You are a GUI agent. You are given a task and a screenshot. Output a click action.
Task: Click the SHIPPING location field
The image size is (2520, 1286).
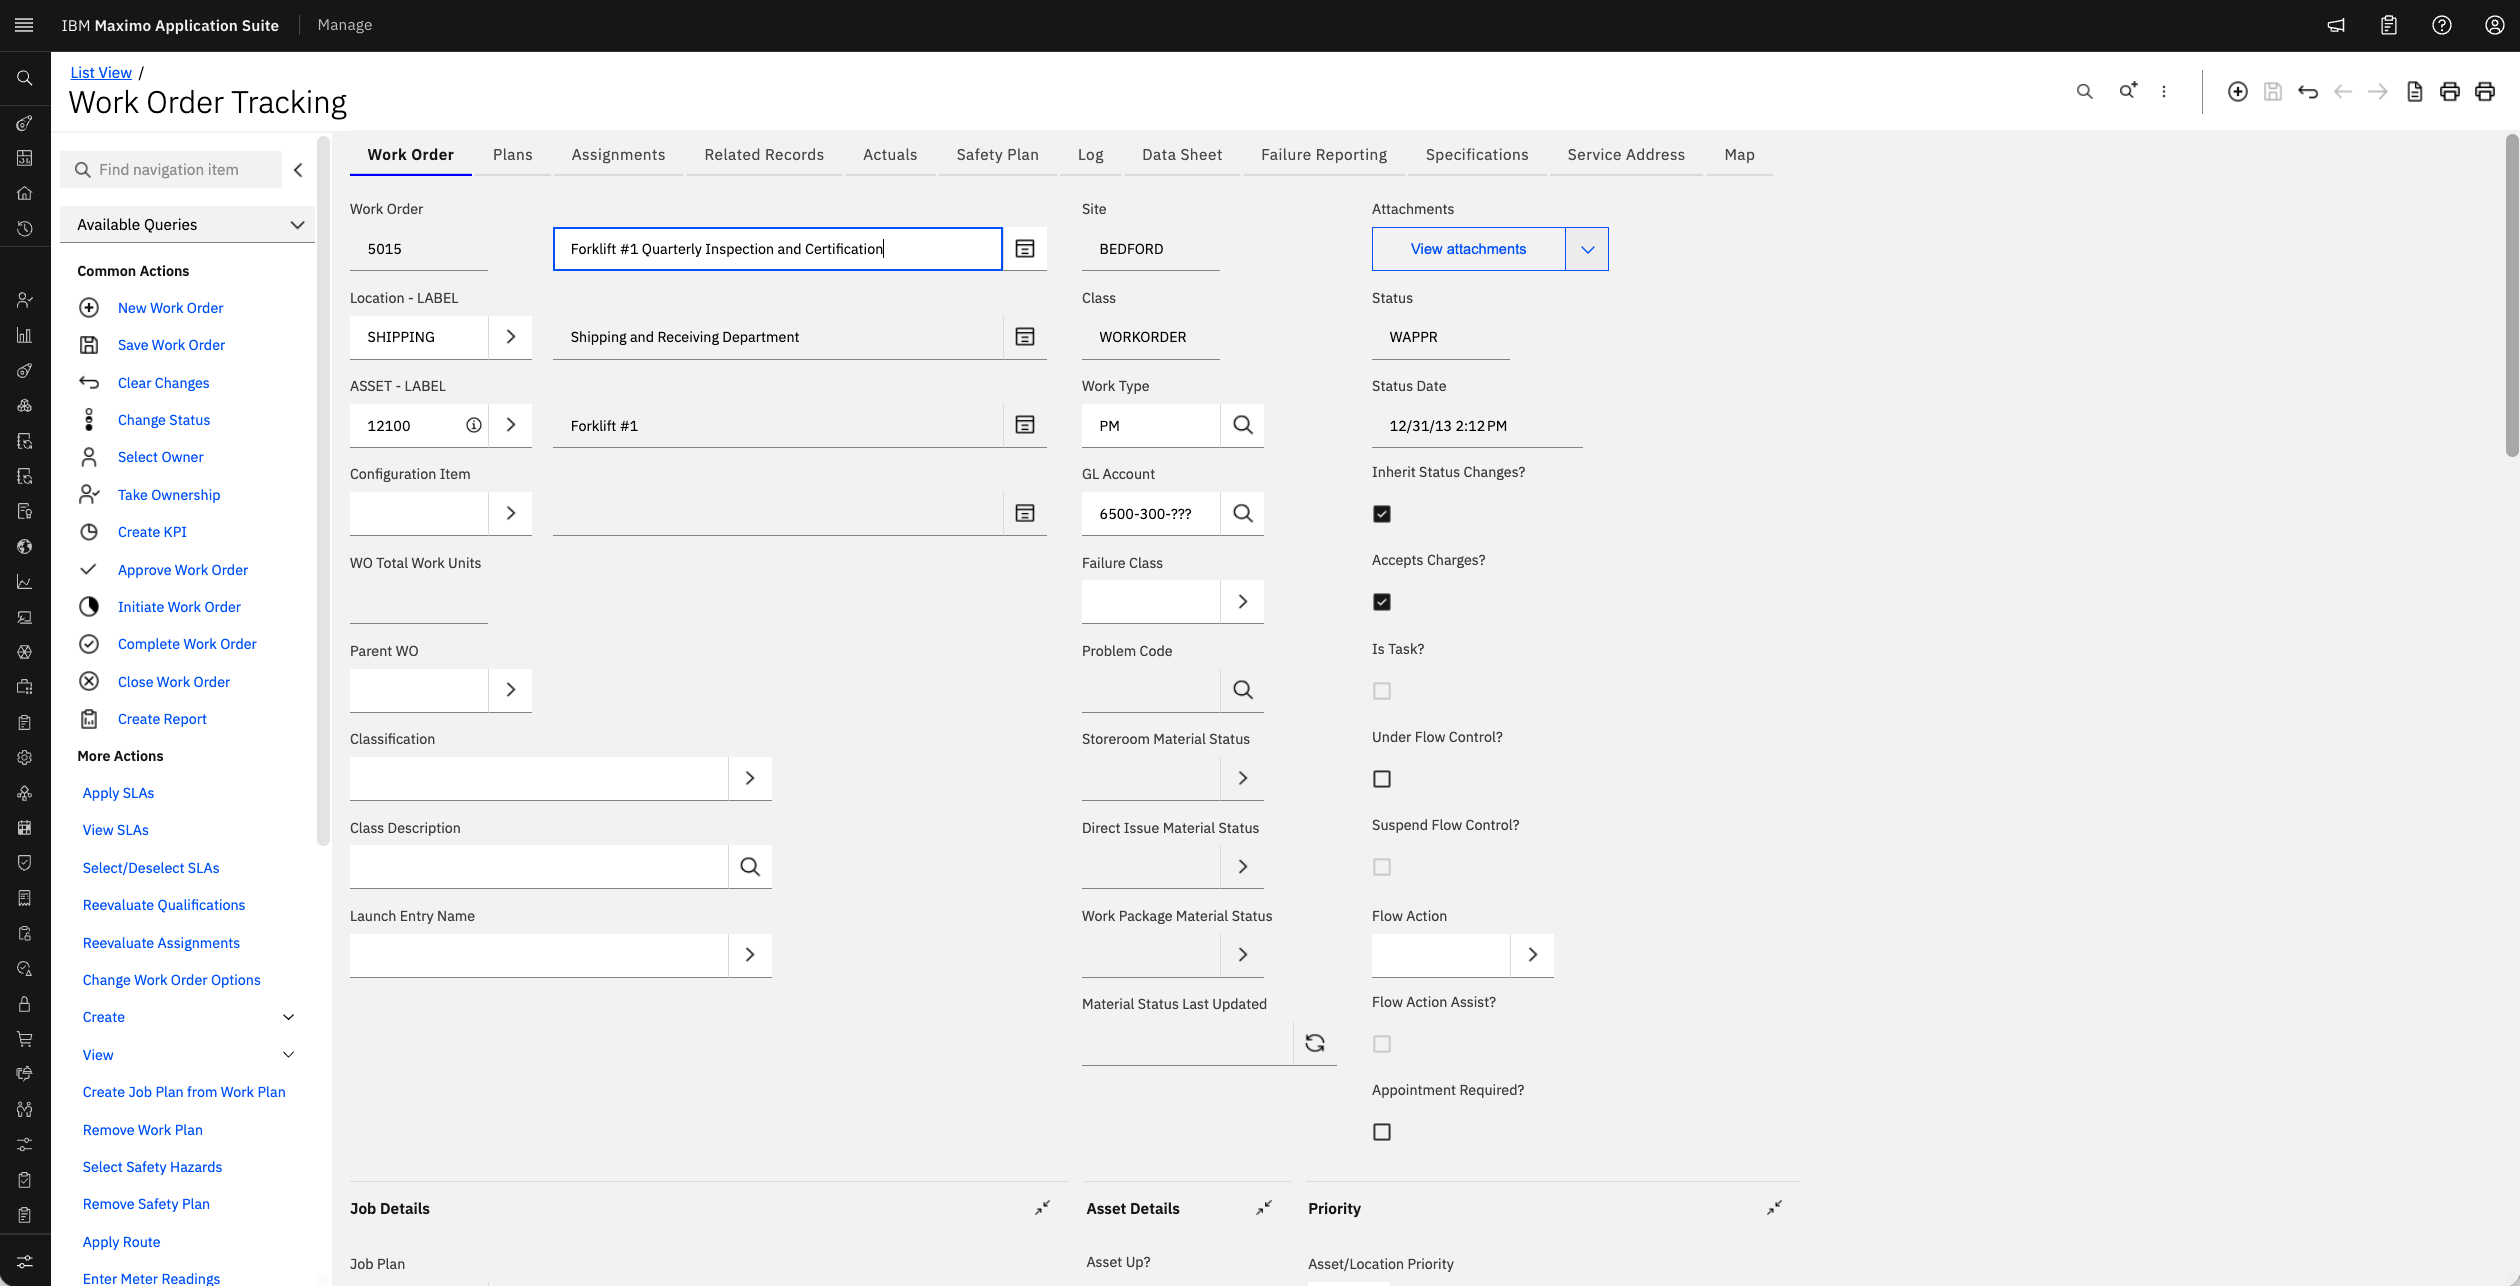pos(419,337)
